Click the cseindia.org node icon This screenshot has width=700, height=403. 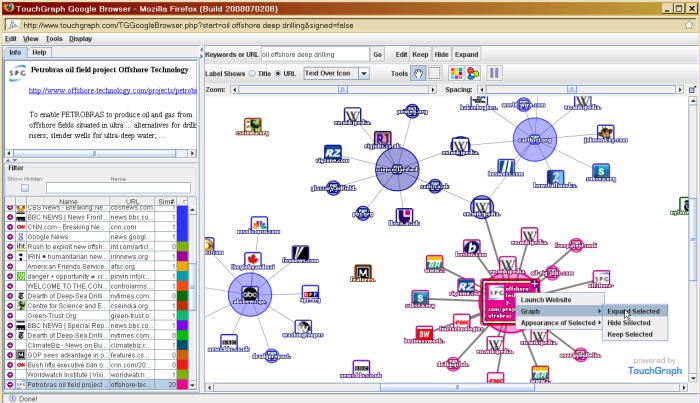point(253,125)
